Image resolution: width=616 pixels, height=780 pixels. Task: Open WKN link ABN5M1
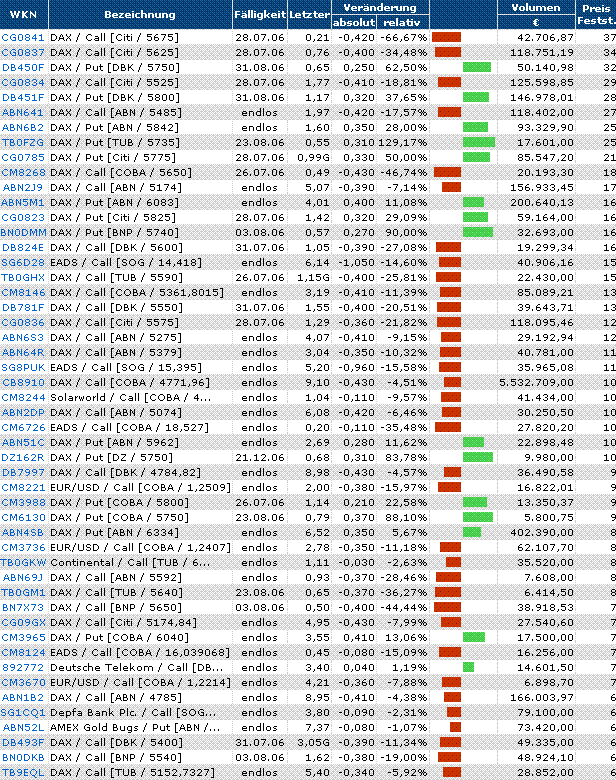pos(23,202)
